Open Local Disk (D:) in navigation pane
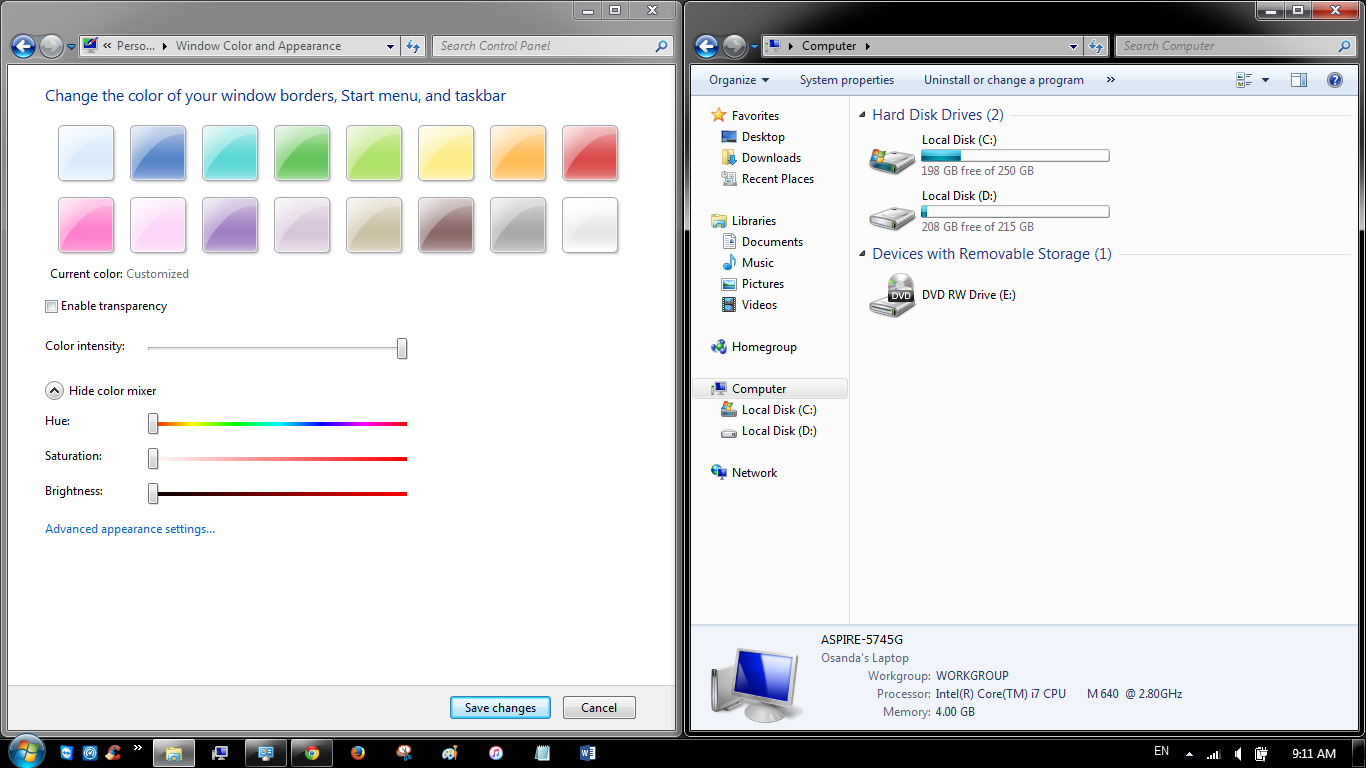This screenshot has width=1366, height=768. (779, 431)
